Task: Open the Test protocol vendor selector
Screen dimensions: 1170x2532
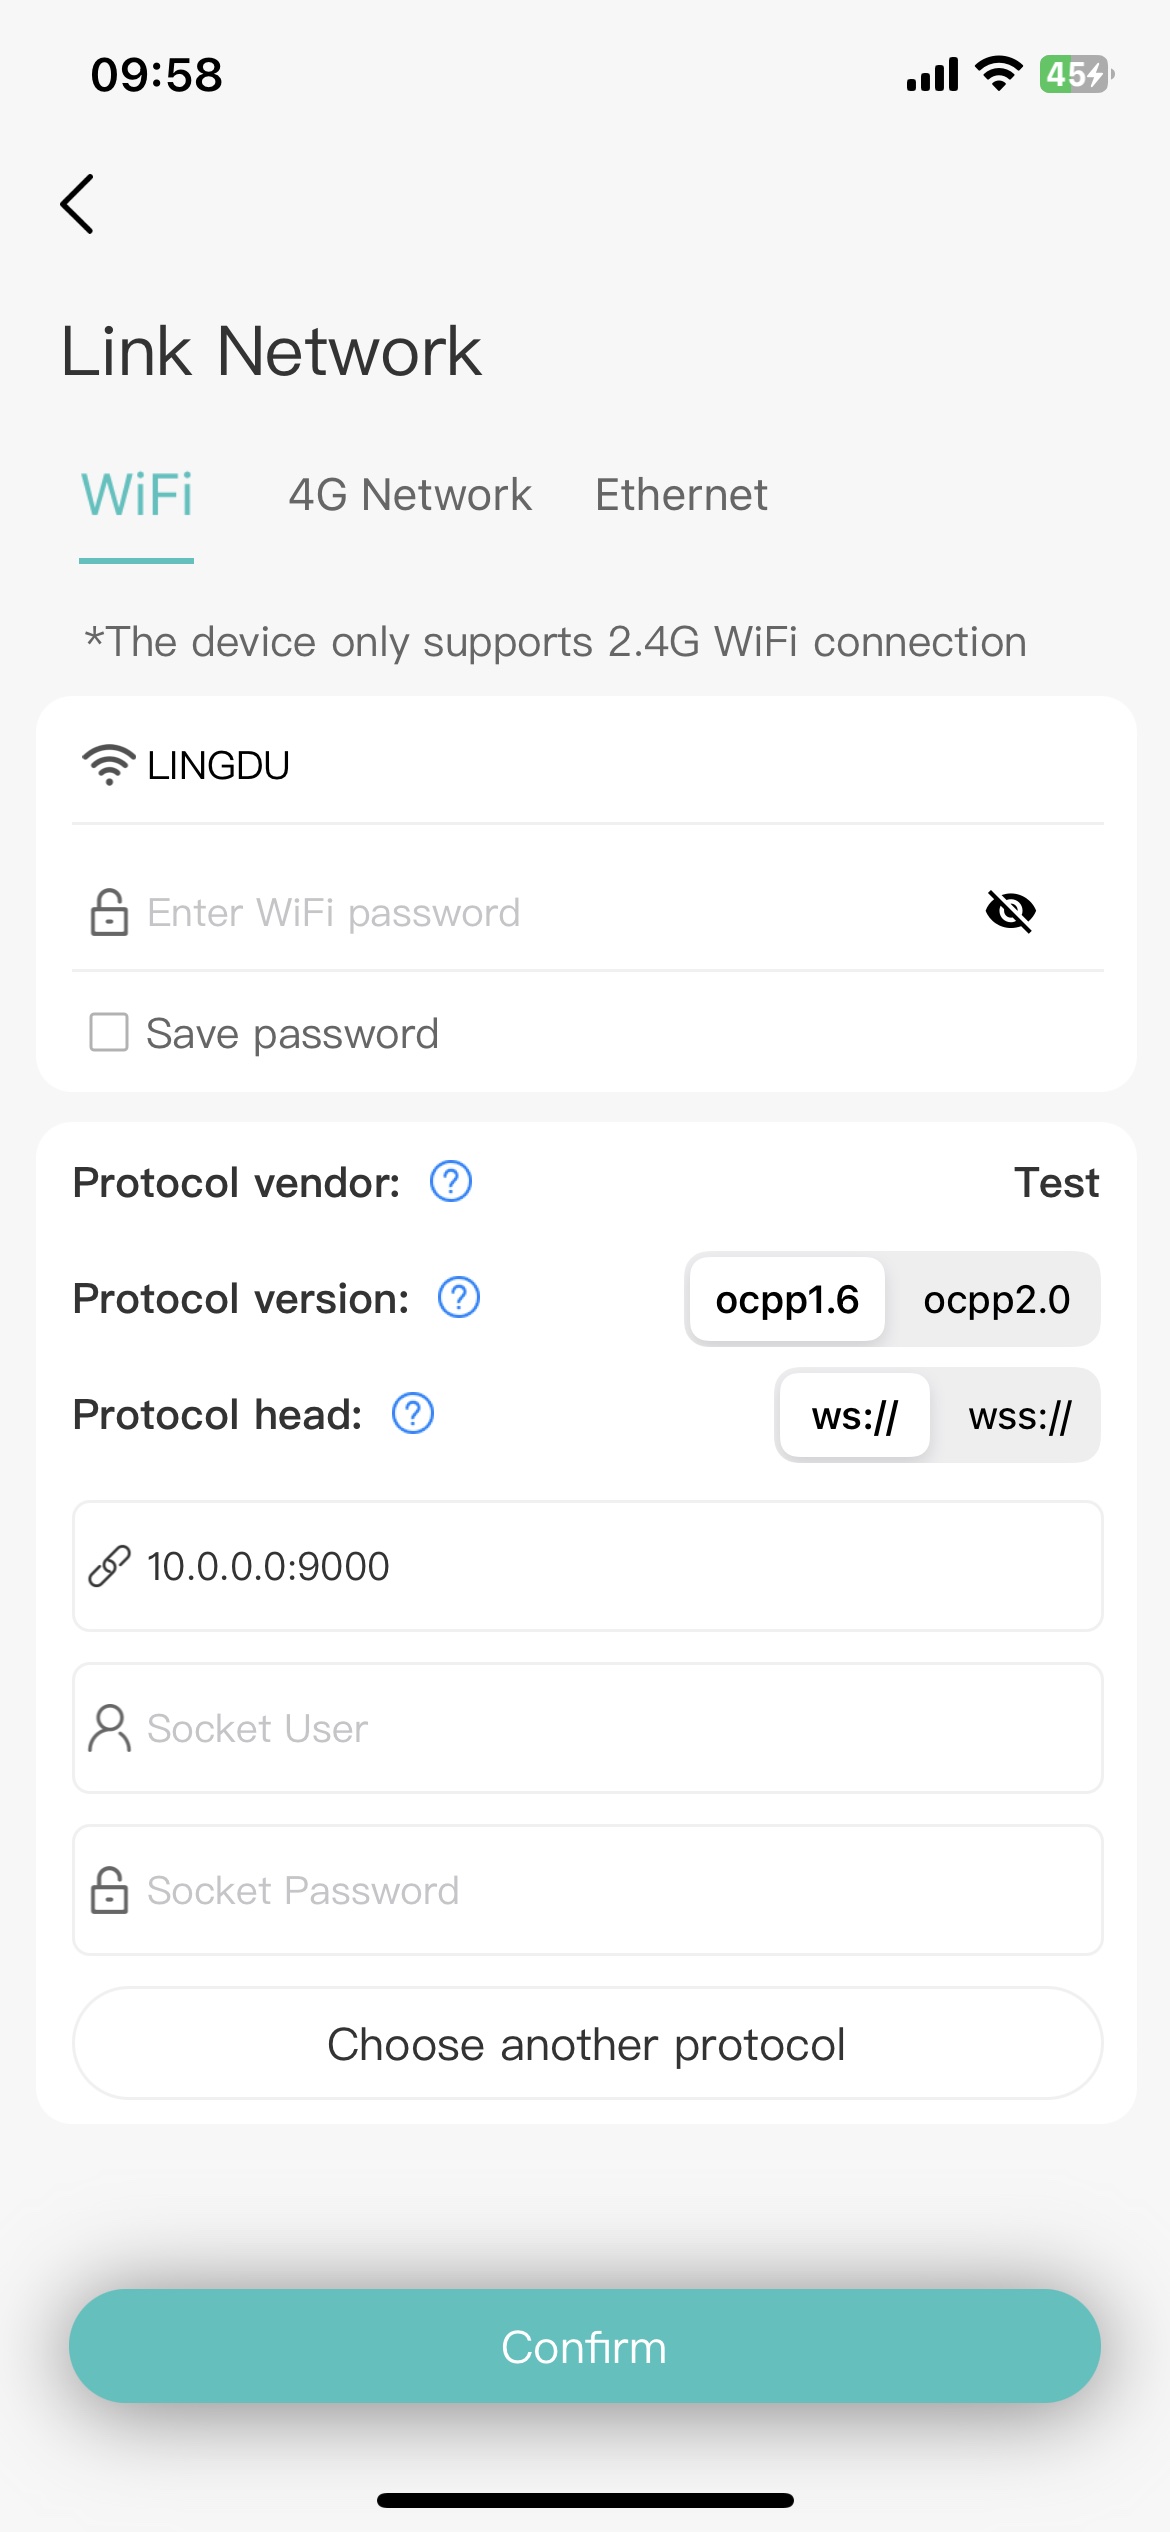Action: [1056, 1183]
